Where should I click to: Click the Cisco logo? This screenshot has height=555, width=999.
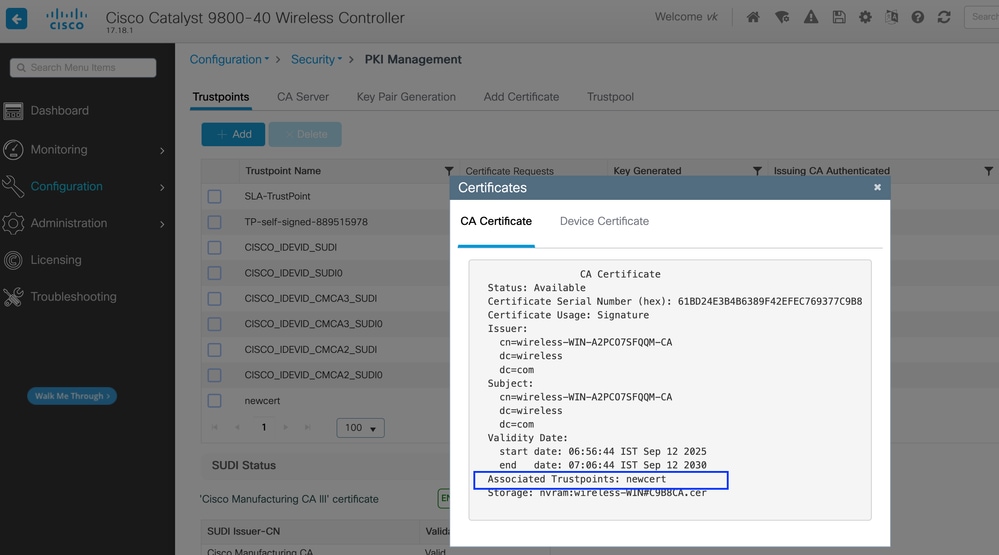point(66,18)
